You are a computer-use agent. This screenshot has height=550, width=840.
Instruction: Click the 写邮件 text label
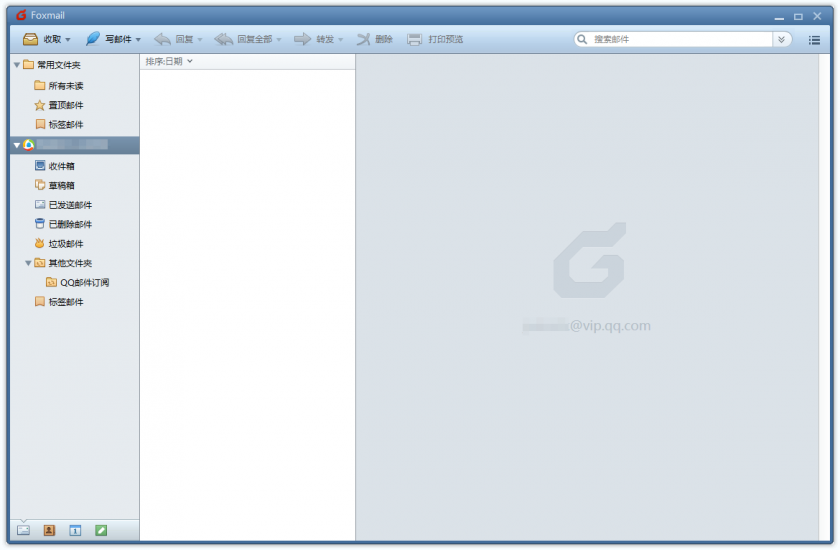118,39
